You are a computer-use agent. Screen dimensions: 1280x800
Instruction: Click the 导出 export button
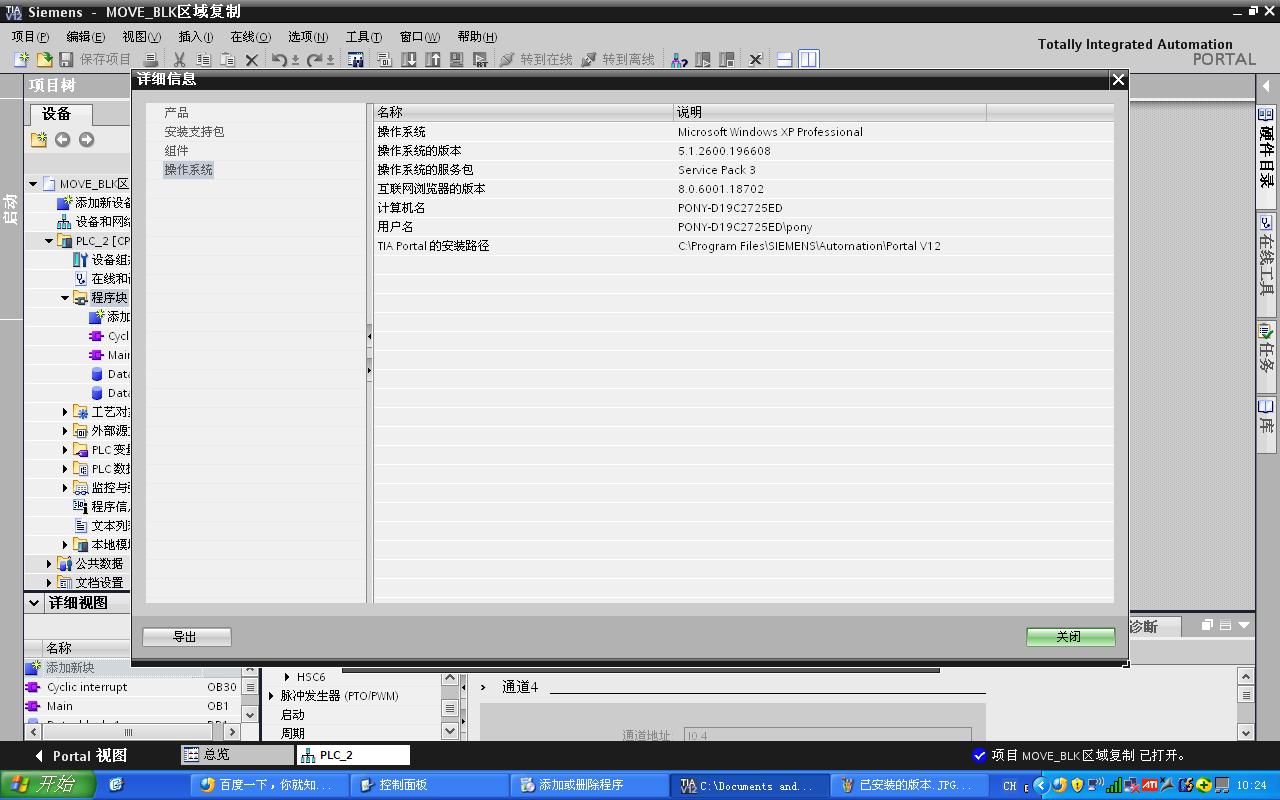tap(187, 637)
